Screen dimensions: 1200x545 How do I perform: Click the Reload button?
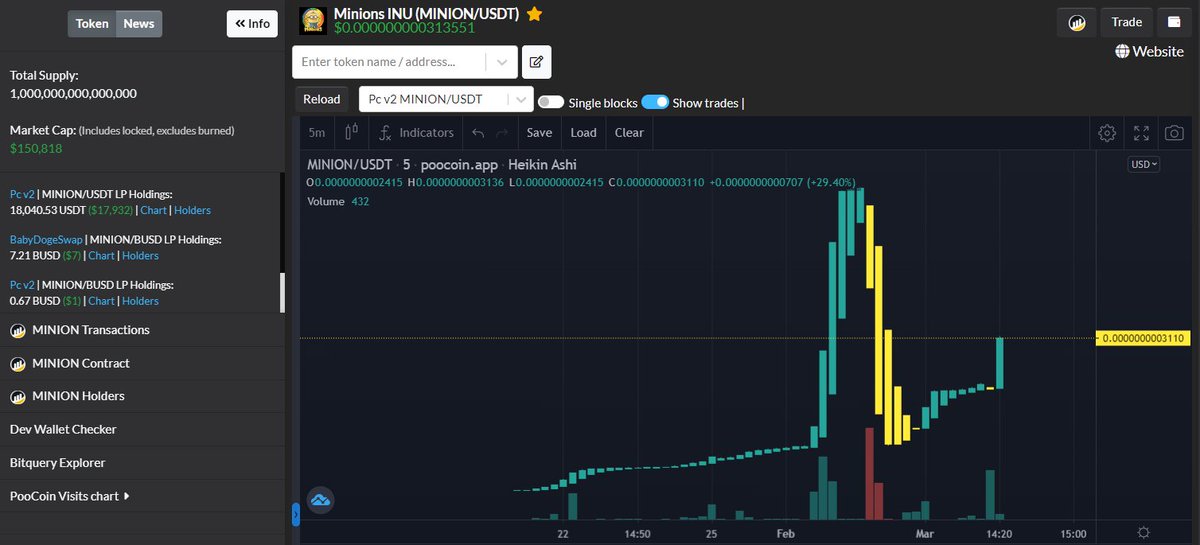coord(322,99)
